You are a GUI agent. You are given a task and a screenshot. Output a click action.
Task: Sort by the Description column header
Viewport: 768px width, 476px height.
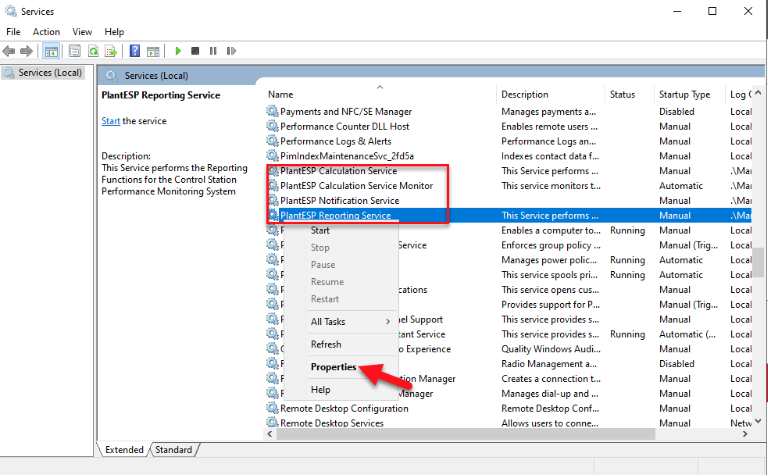point(551,95)
